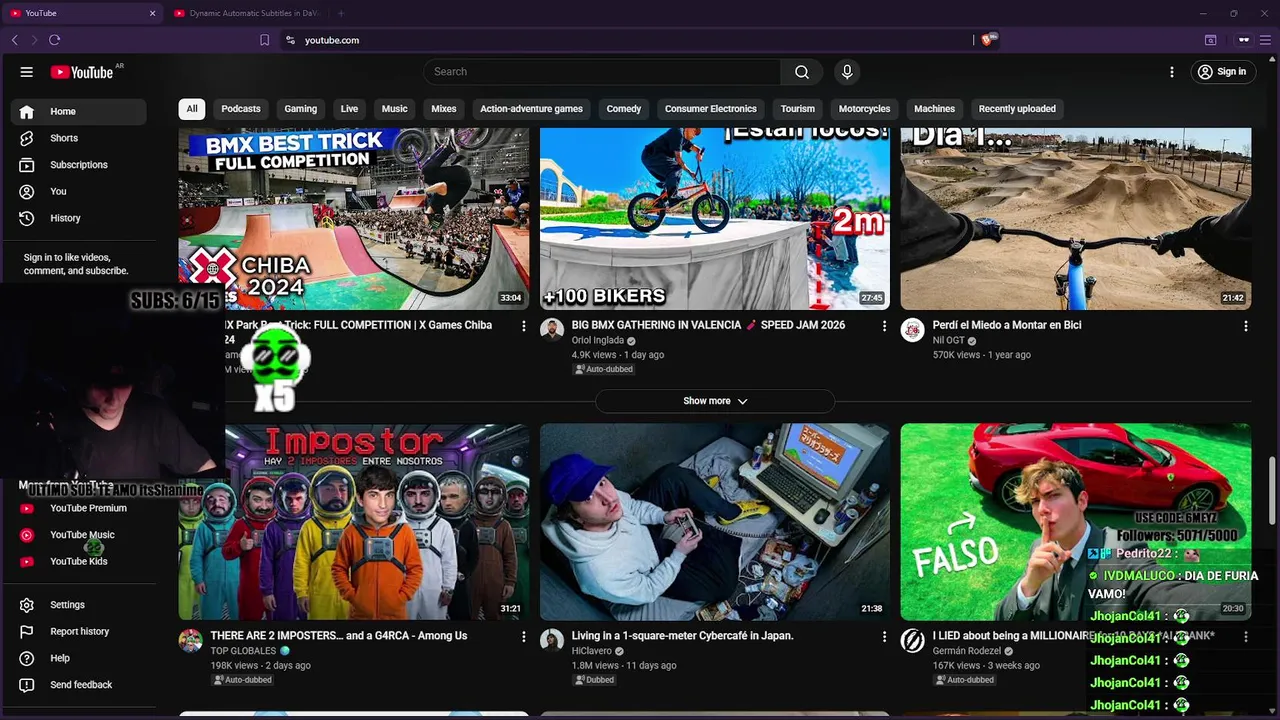Open options for I LIED MILLIONAIRE video

point(1246,636)
